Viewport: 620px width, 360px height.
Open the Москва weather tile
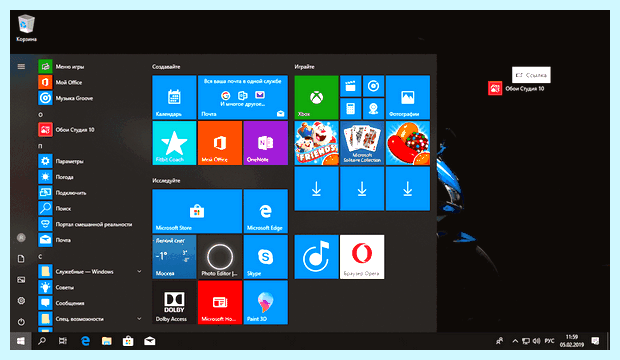click(x=174, y=257)
